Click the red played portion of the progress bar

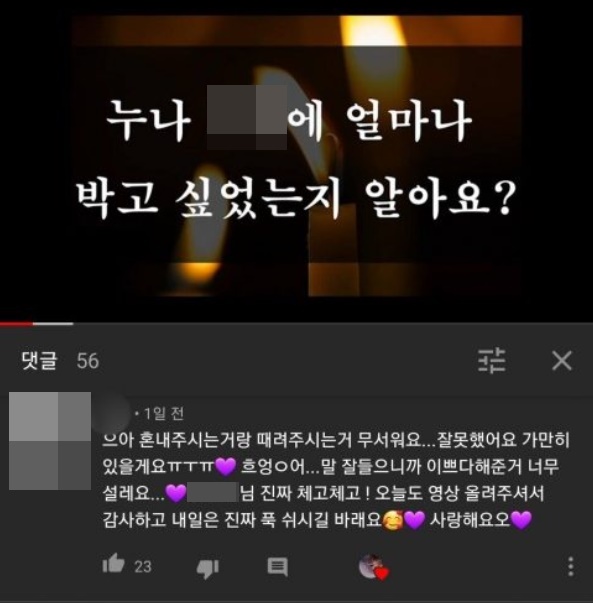pos(16,324)
